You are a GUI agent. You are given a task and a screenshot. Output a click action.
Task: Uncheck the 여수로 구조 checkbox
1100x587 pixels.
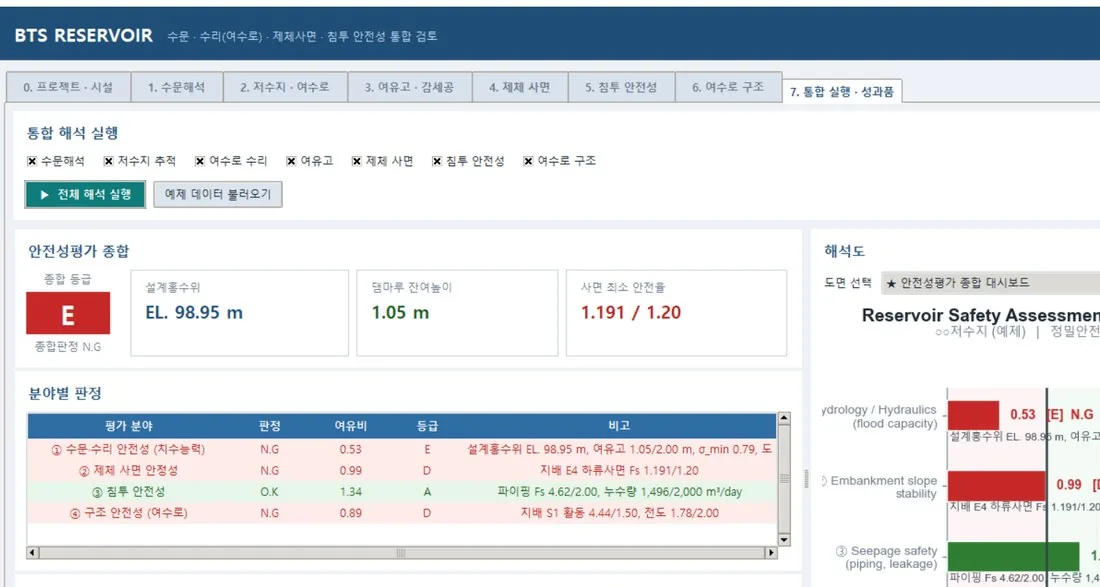click(528, 161)
